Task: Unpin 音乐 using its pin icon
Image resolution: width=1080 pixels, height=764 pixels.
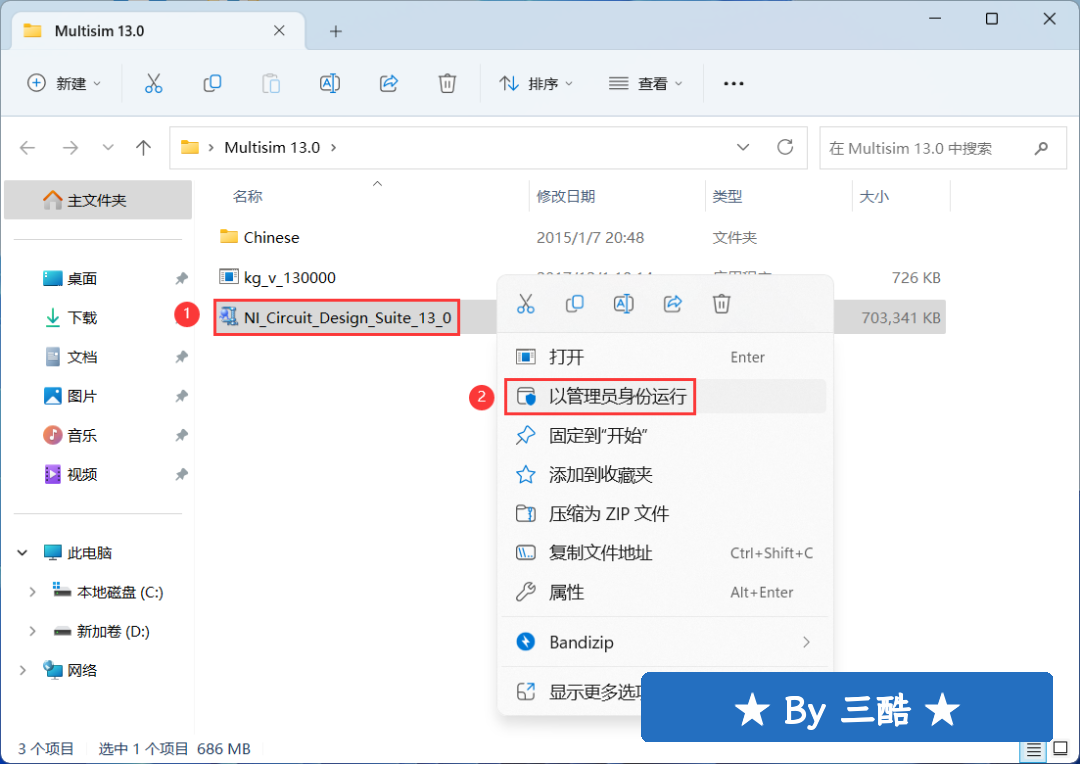Action: [x=181, y=435]
